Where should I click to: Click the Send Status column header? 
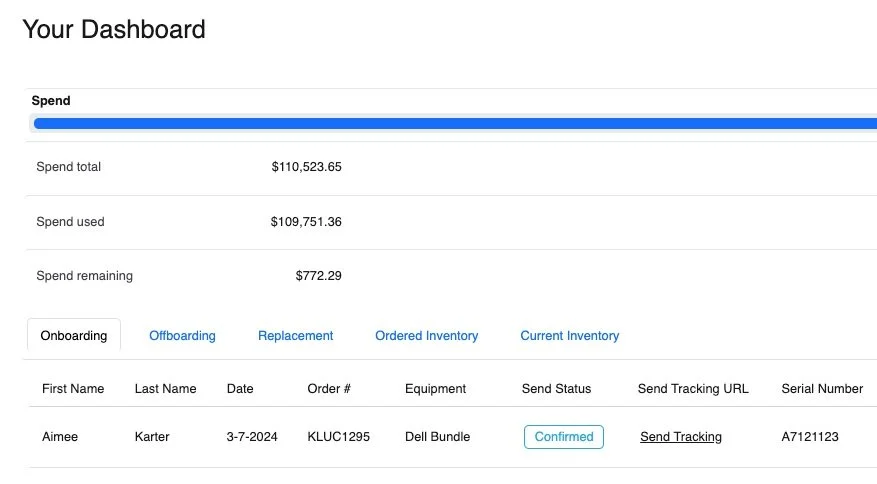[x=556, y=389]
